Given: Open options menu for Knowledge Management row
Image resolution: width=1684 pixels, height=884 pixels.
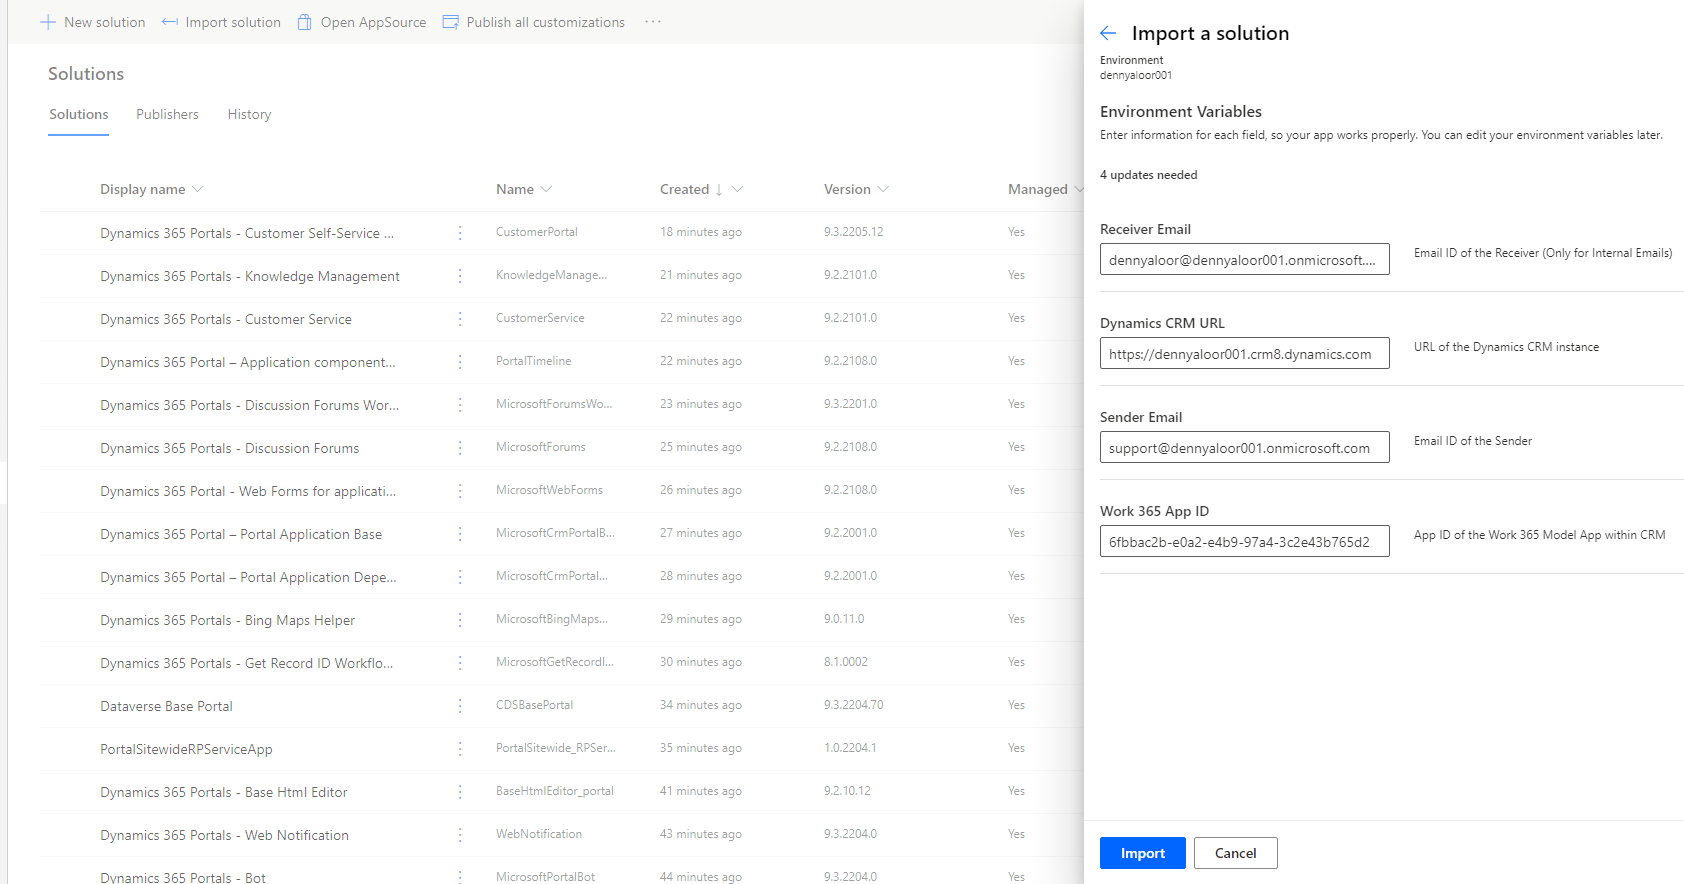Looking at the screenshot, I should [460, 276].
